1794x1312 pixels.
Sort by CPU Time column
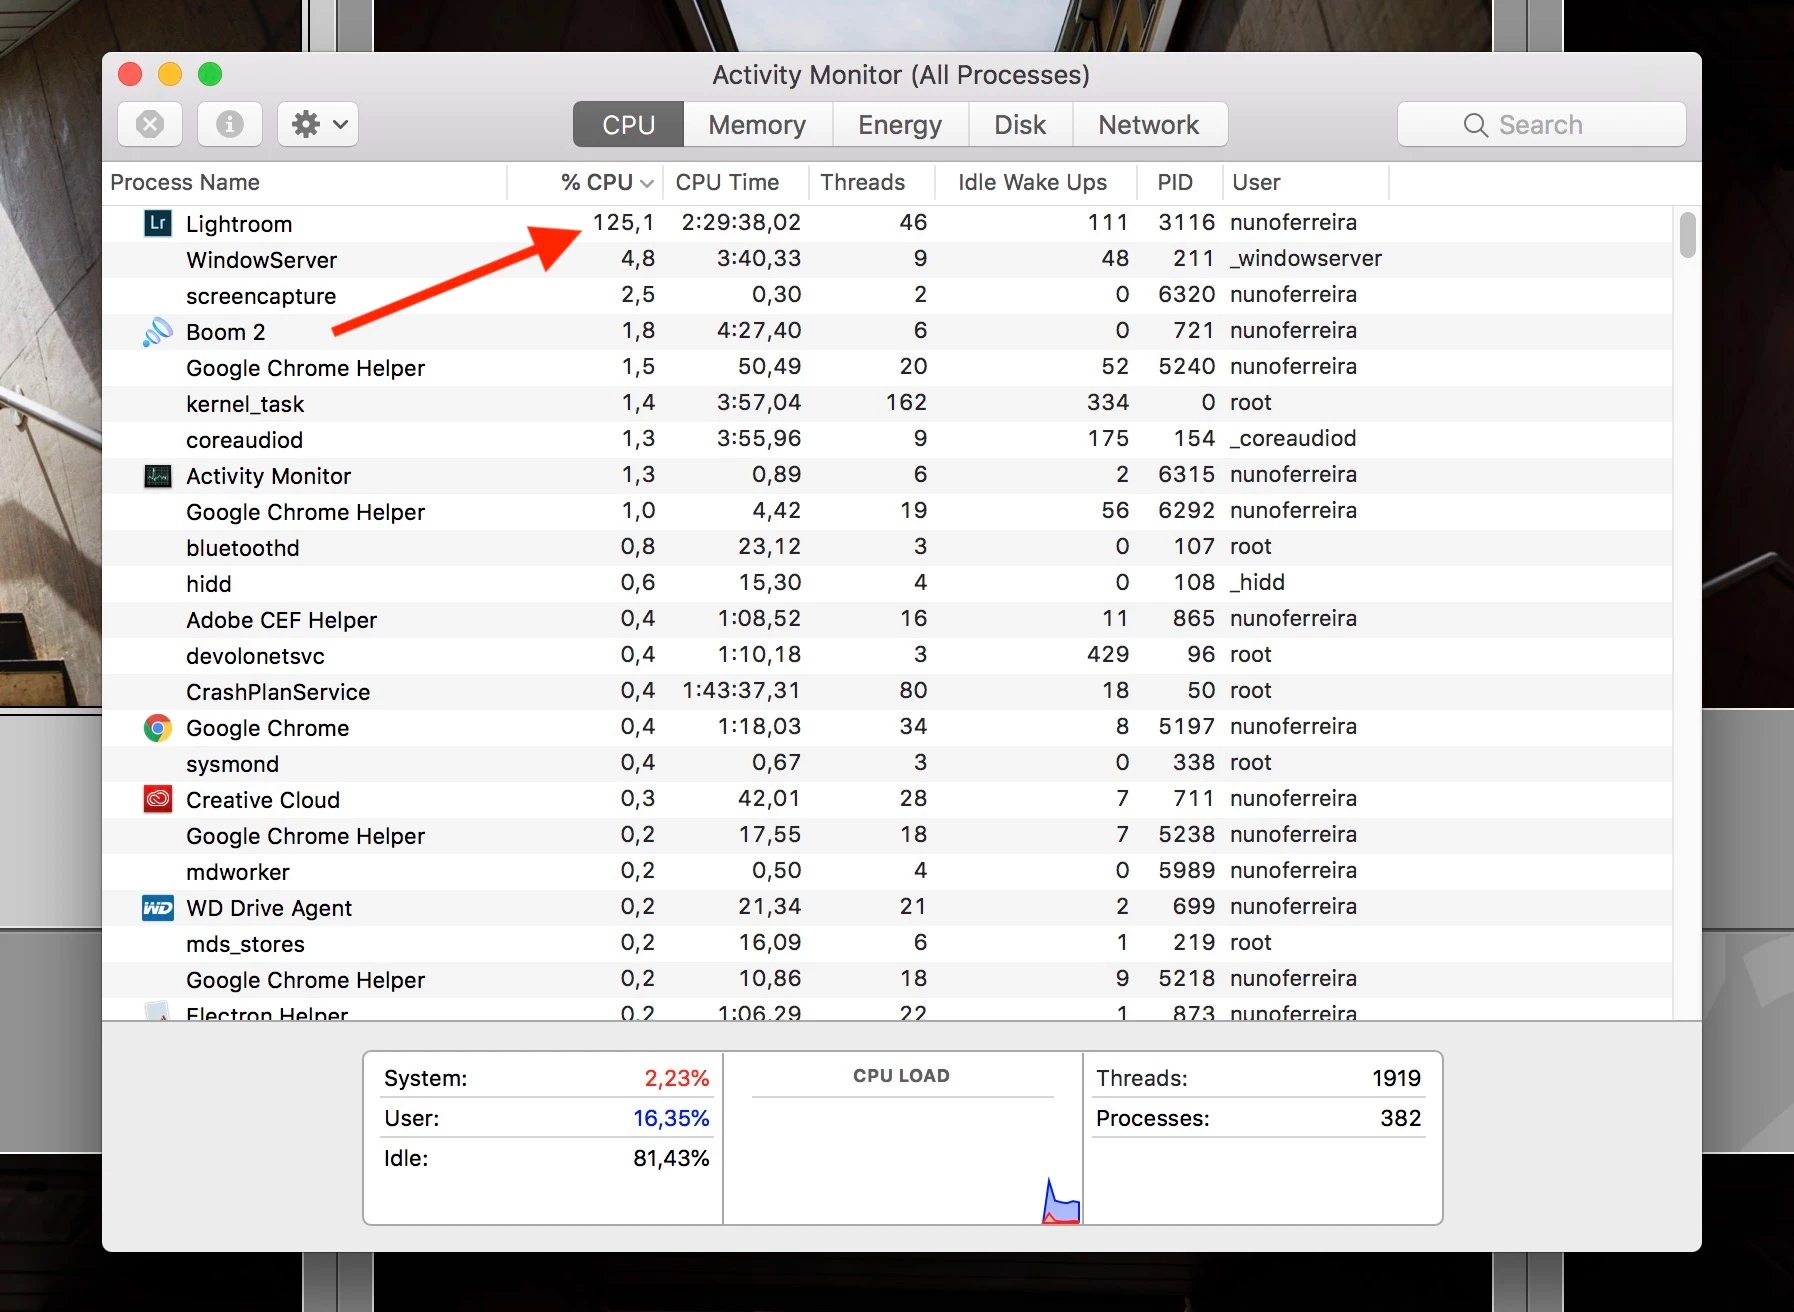tap(734, 182)
